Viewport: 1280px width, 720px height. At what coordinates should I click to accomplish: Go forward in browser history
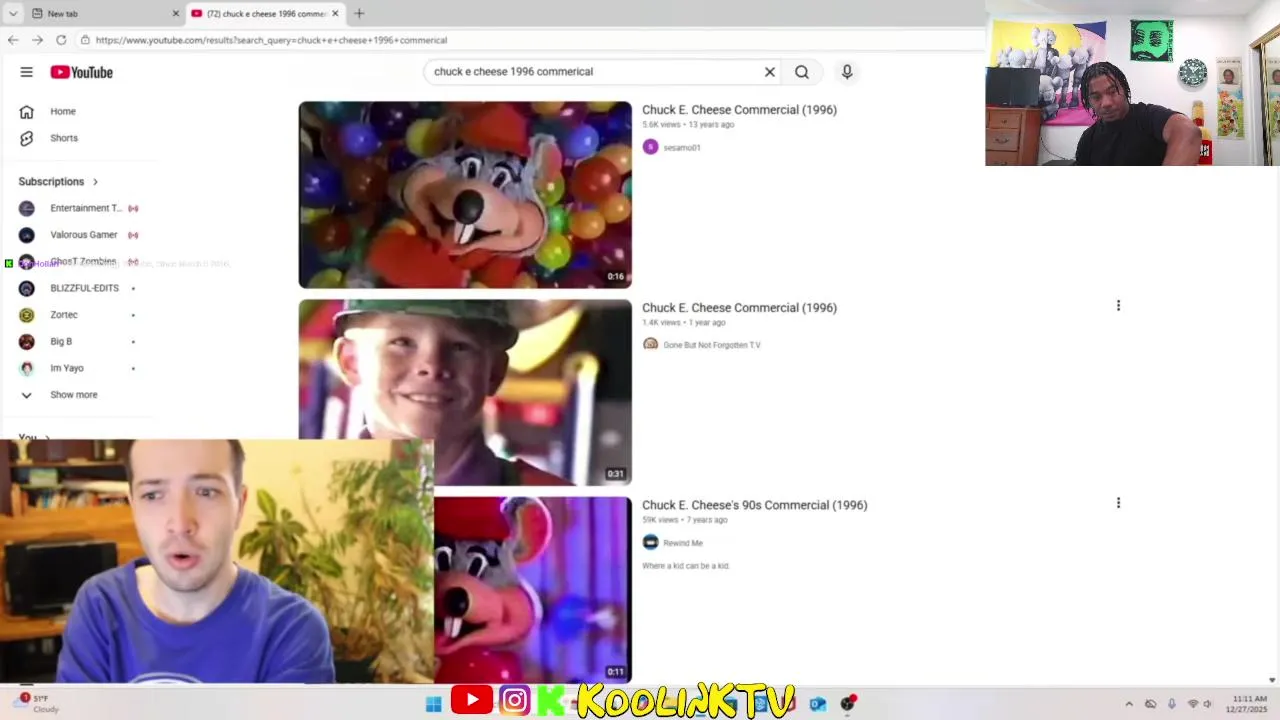pyautogui.click(x=37, y=40)
